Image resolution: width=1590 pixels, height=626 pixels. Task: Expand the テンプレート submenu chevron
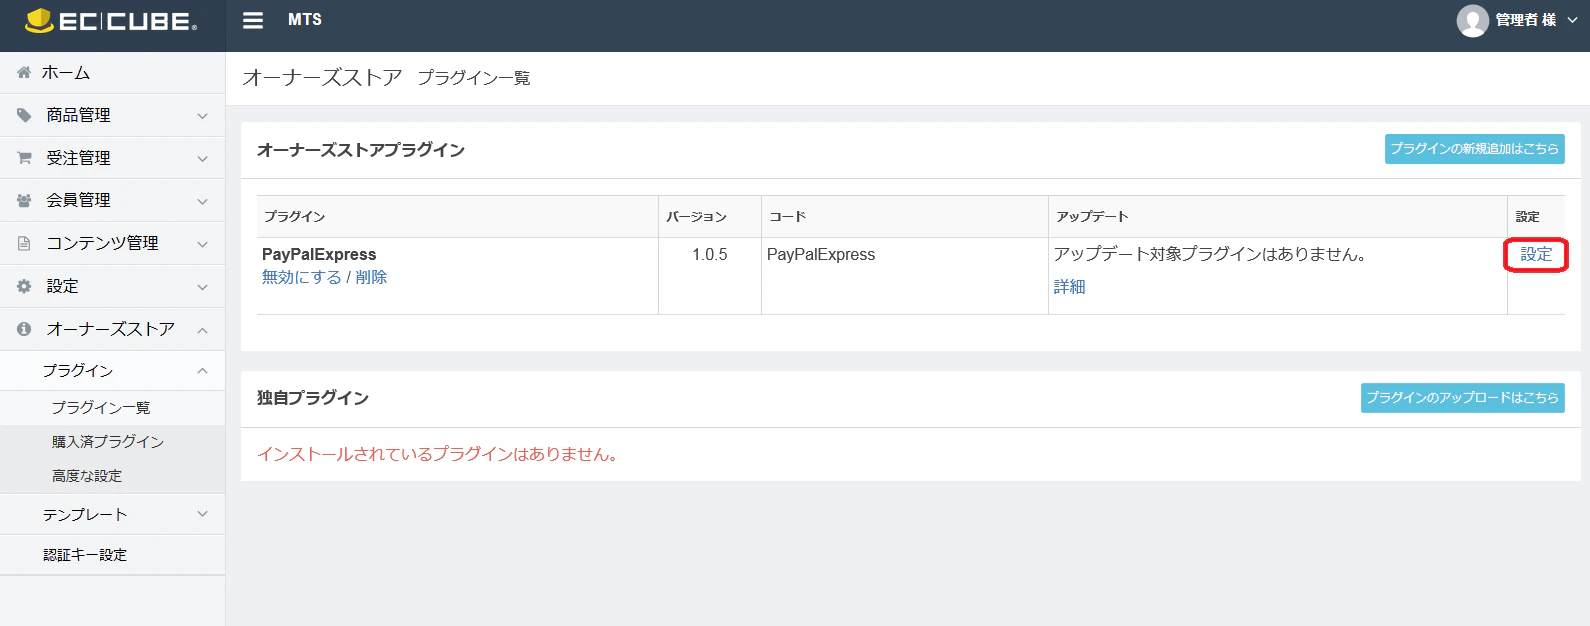pyautogui.click(x=203, y=514)
